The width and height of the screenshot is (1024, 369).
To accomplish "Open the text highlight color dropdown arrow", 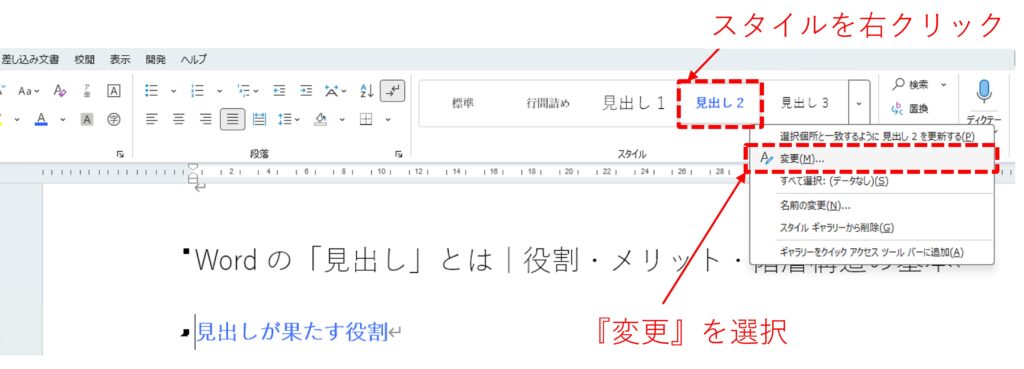I will coord(17,120).
